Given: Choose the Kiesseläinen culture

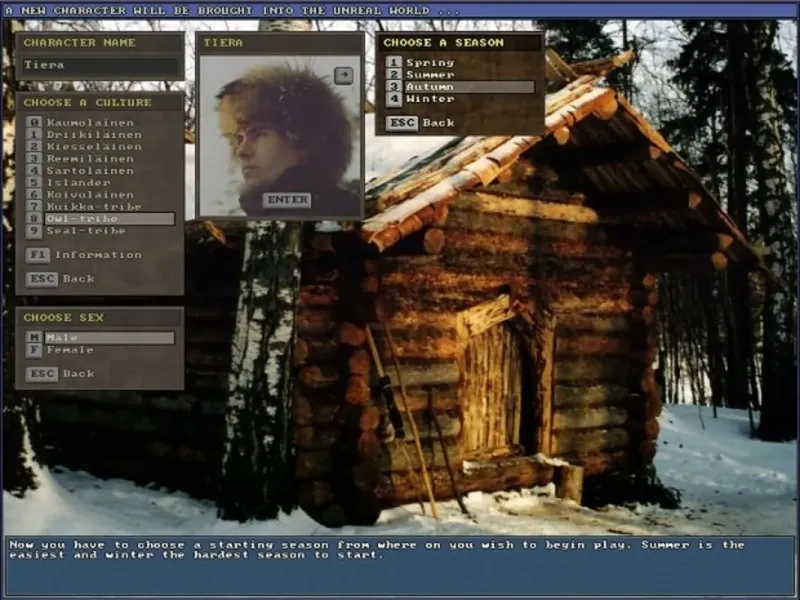Looking at the screenshot, I should 94,146.
